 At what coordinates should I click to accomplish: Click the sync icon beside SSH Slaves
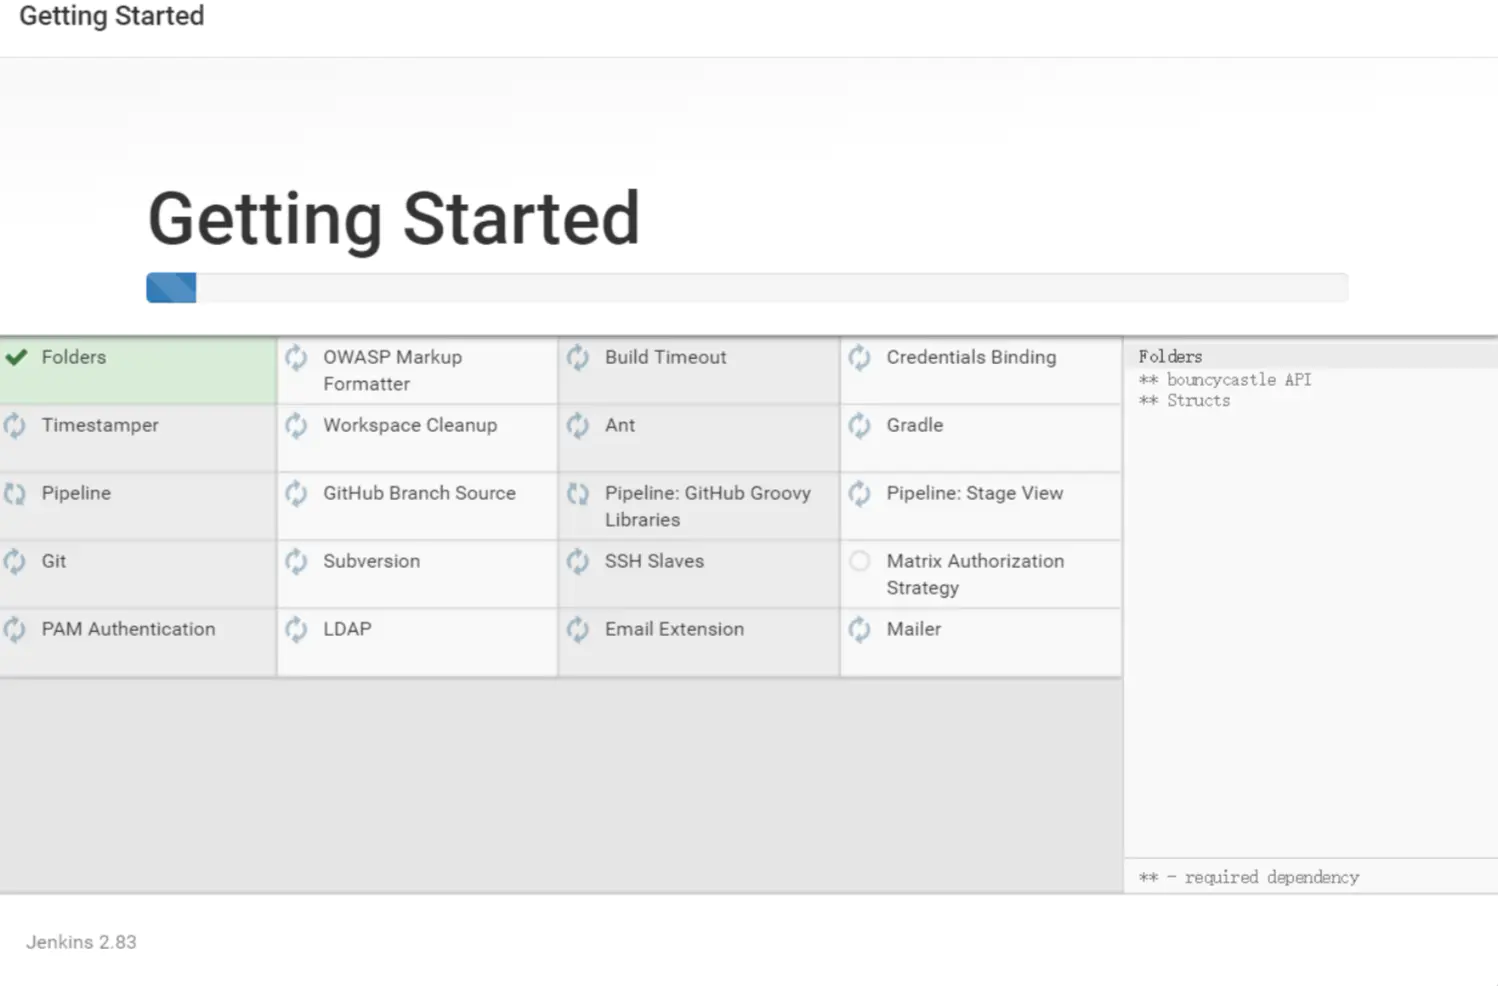click(x=578, y=561)
